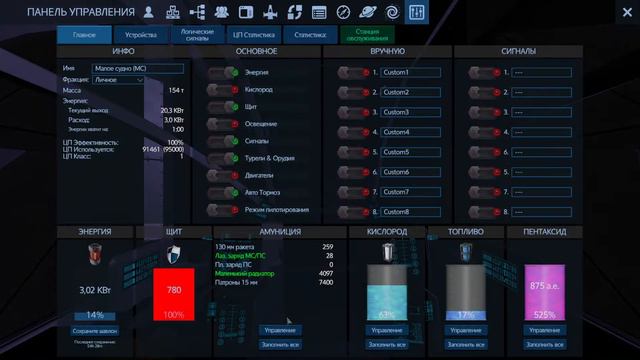The height and width of the screenshot is (360, 640).
Task: Click Управление under ТОПЛИВО
Action: coord(466,330)
